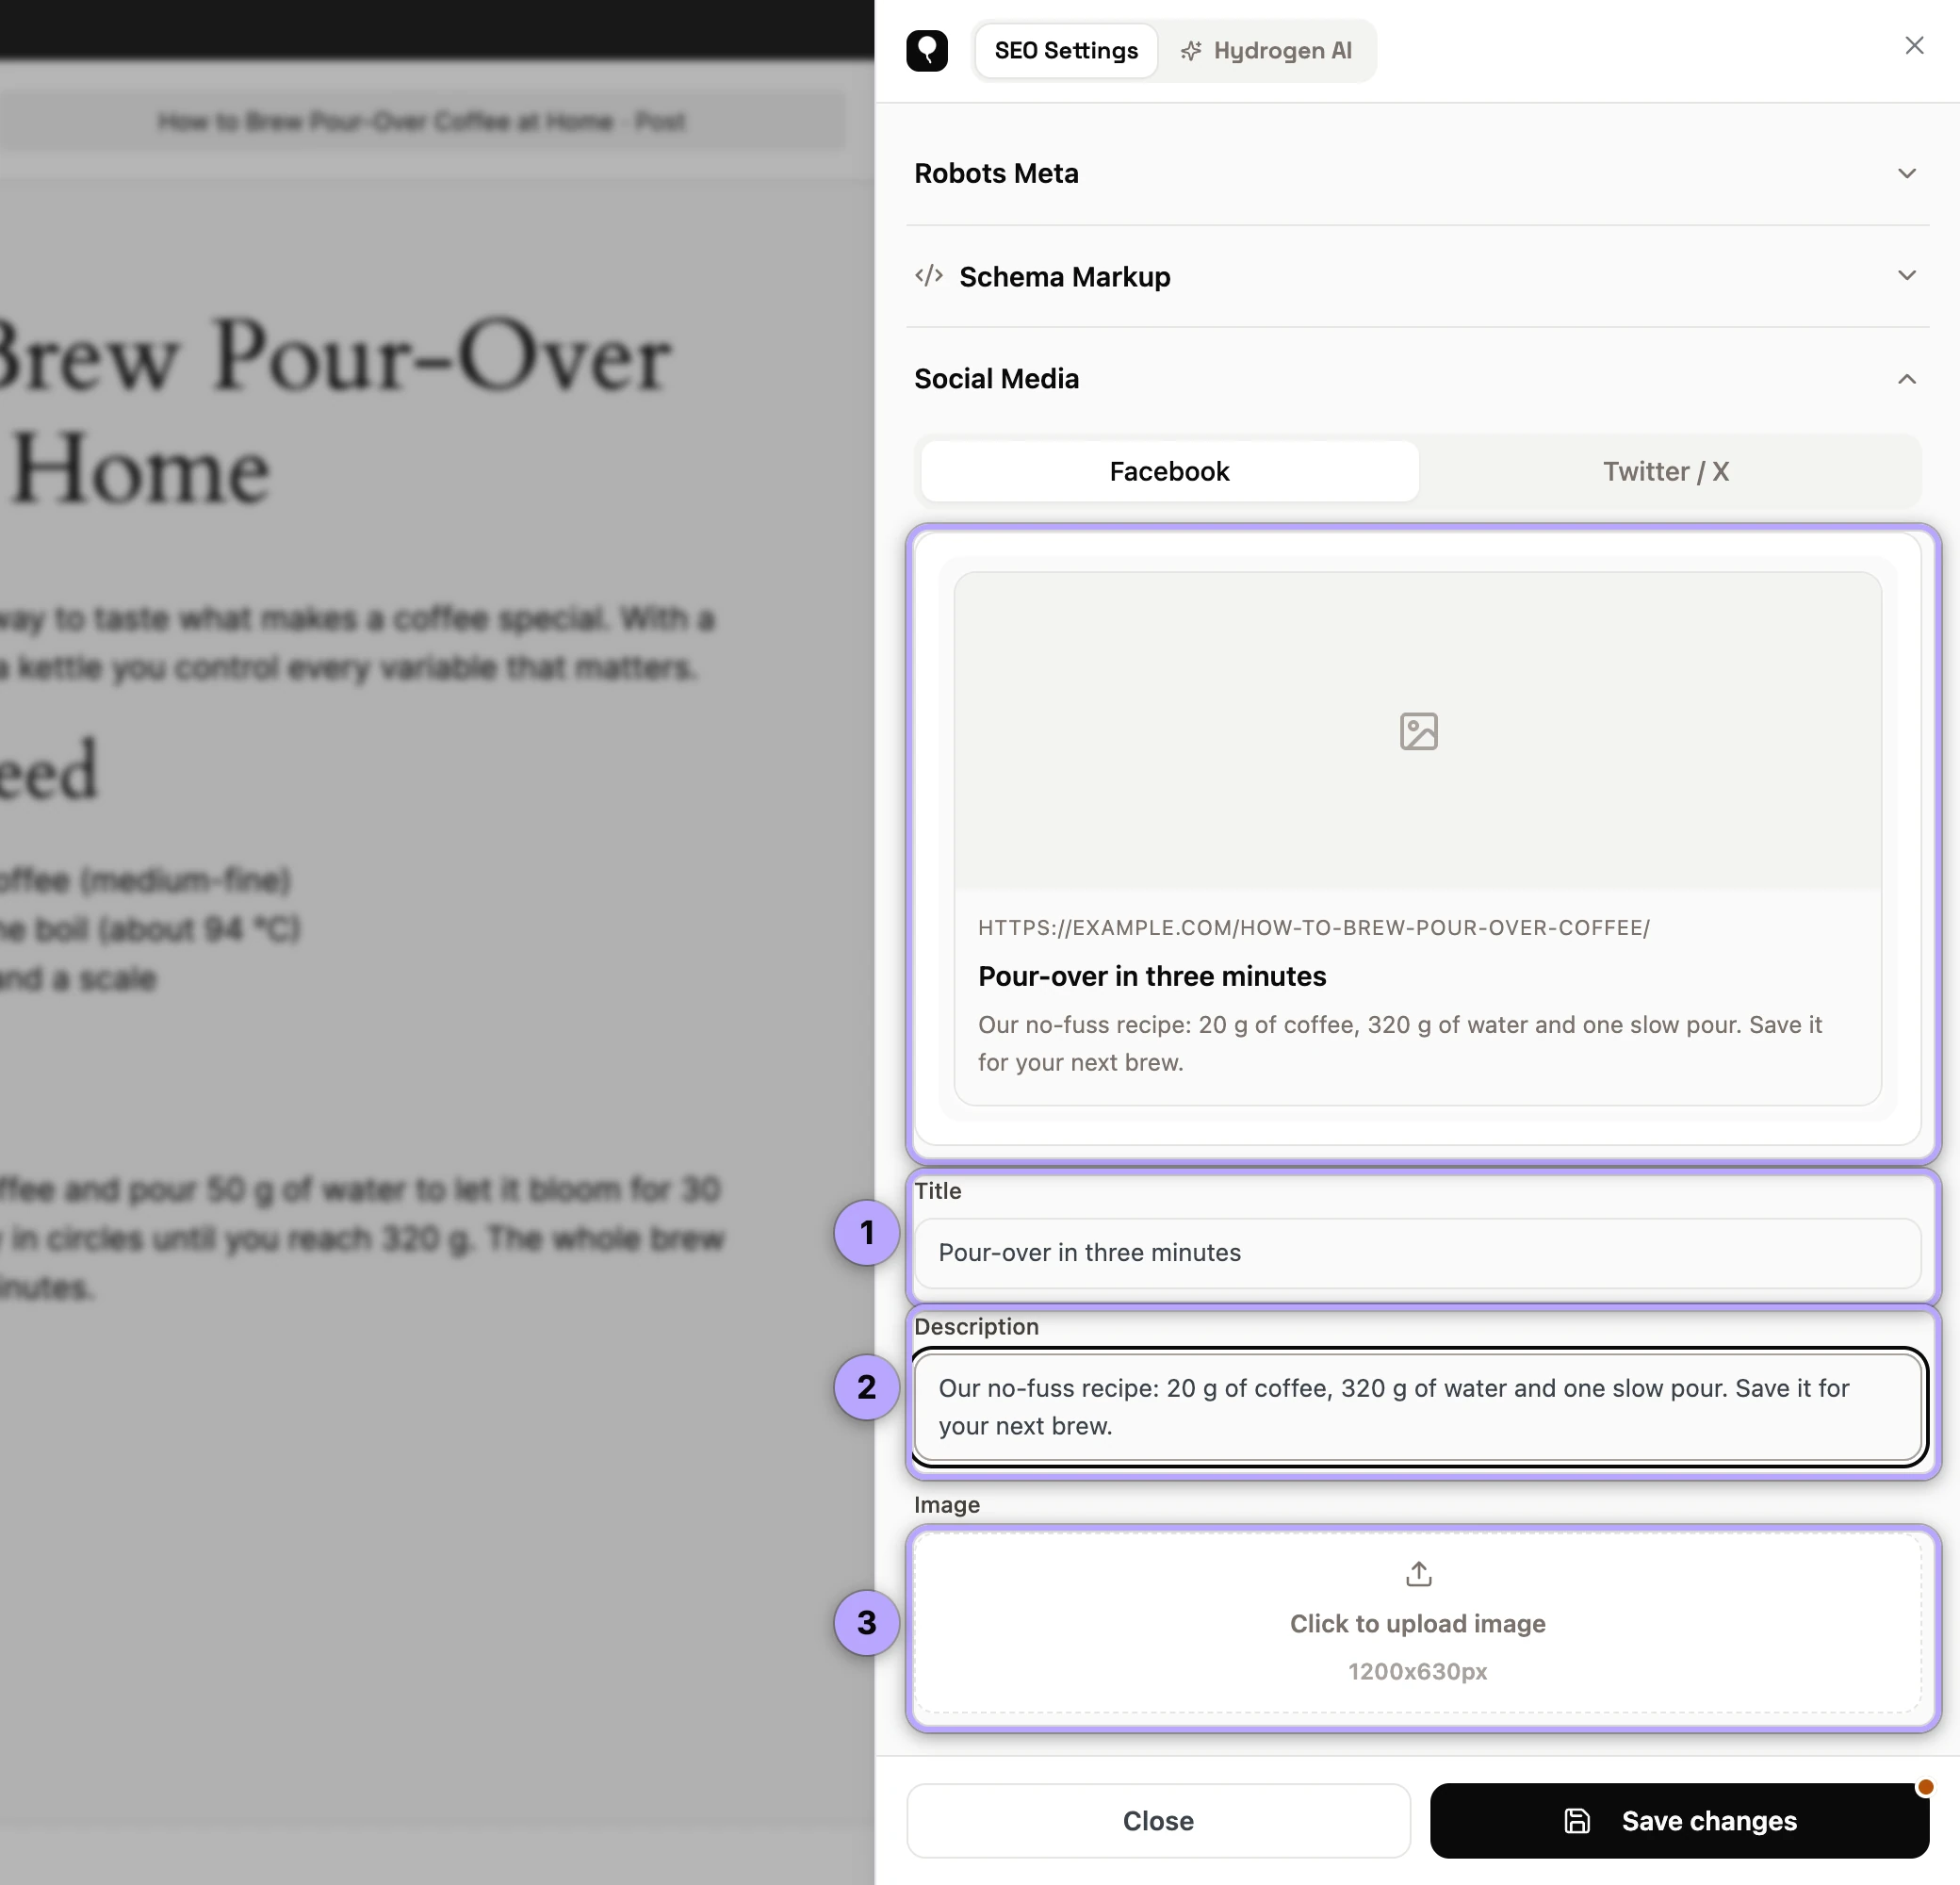Click the preview description text
Screen dimensions: 1960x1885
(x=1399, y=1043)
